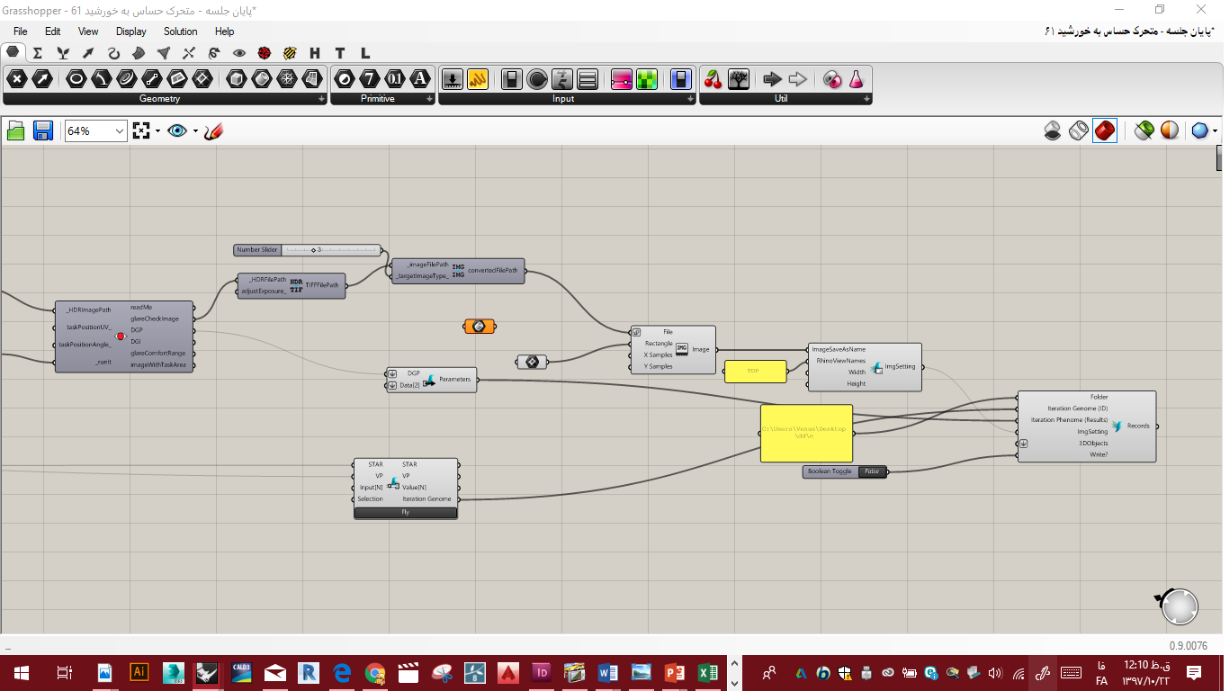Toggle the Boolean Toggle False value
Viewport: 1224px width, 691px height.
click(x=872, y=471)
